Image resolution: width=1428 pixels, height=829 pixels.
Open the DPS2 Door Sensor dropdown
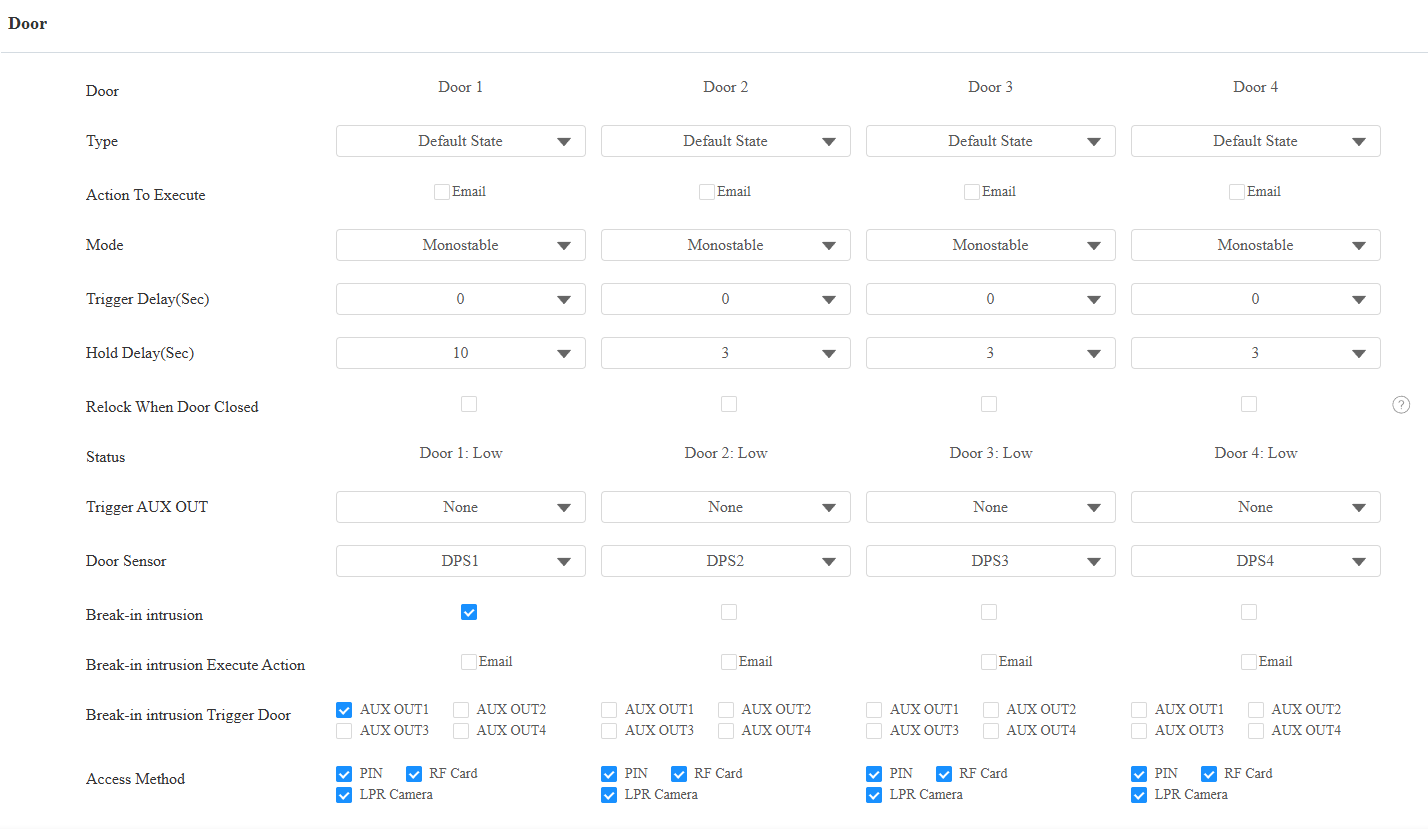pyautogui.click(x=726, y=561)
